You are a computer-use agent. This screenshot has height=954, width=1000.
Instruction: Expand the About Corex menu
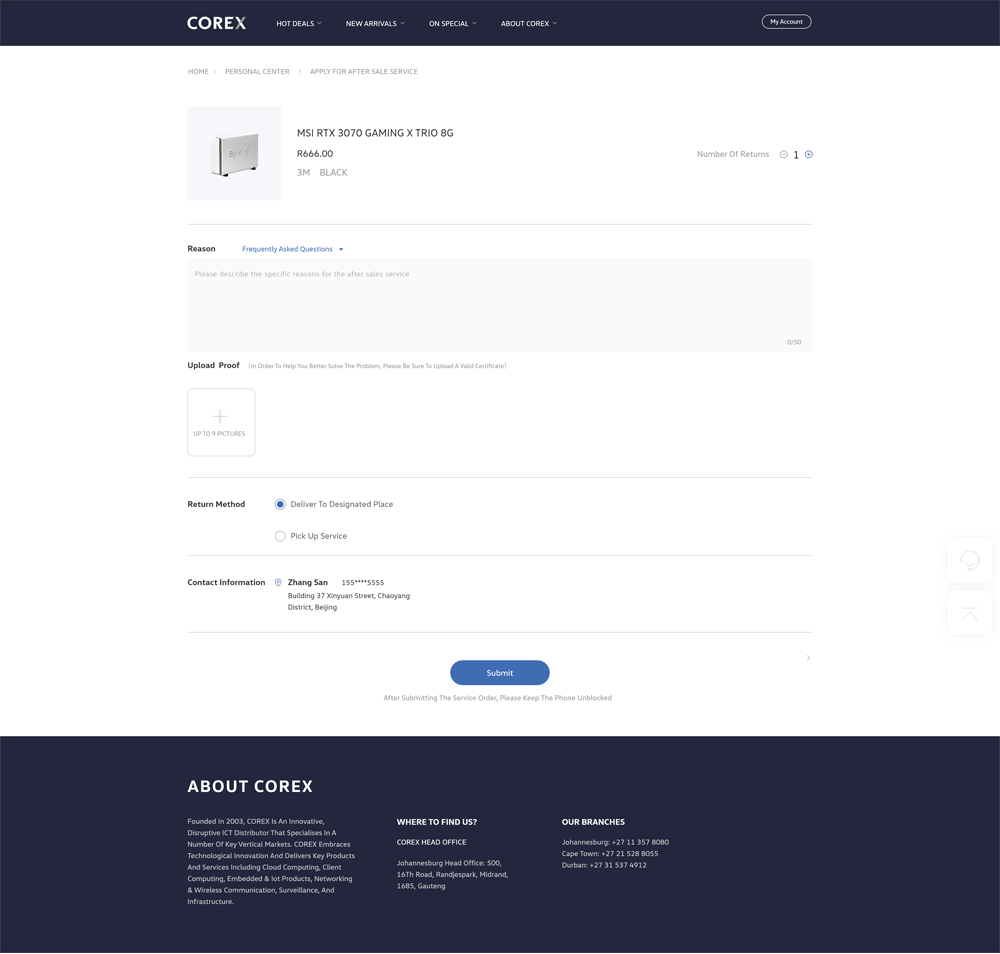click(529, 24)
